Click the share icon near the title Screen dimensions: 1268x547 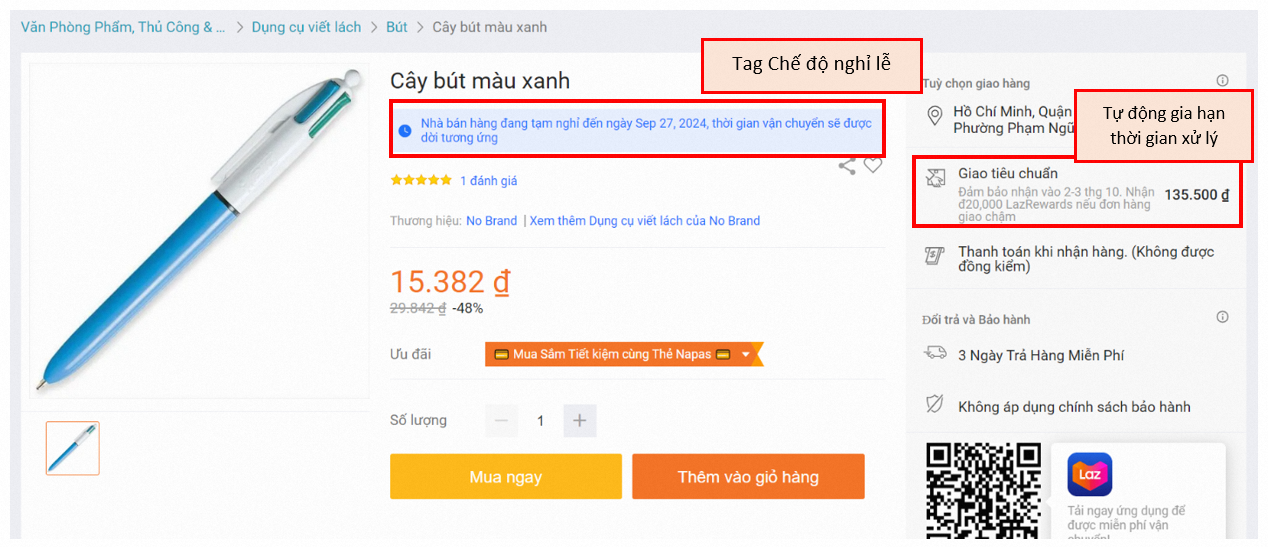[847, 166]
